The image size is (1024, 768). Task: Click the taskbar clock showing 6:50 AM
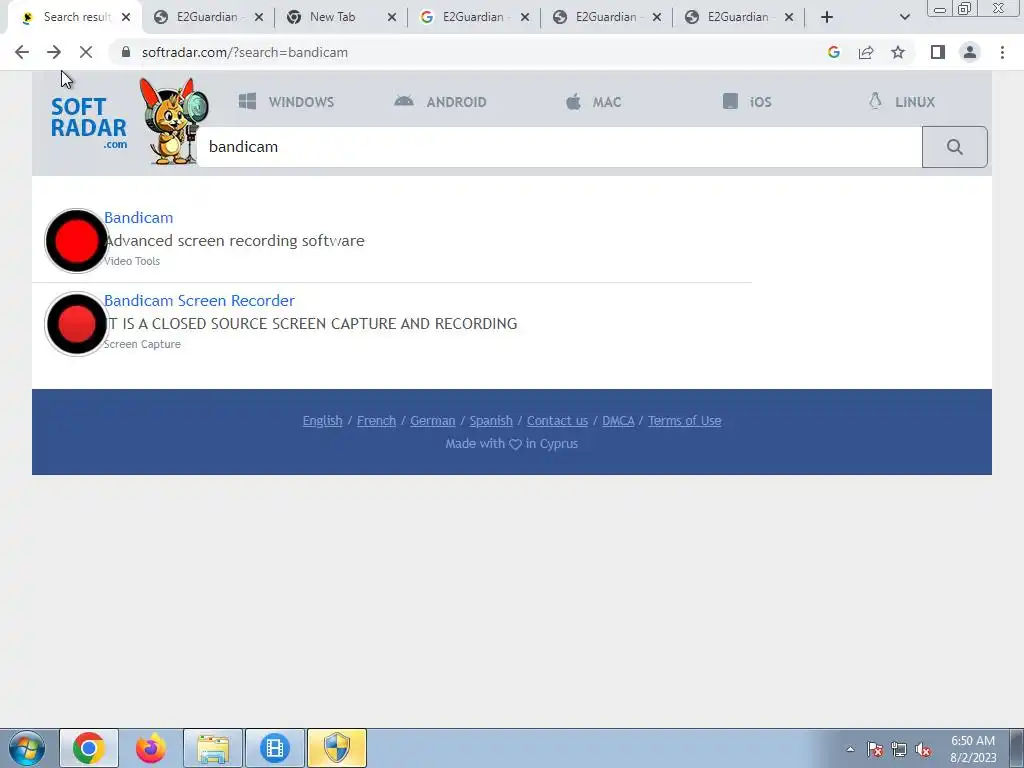coord(973,749)
